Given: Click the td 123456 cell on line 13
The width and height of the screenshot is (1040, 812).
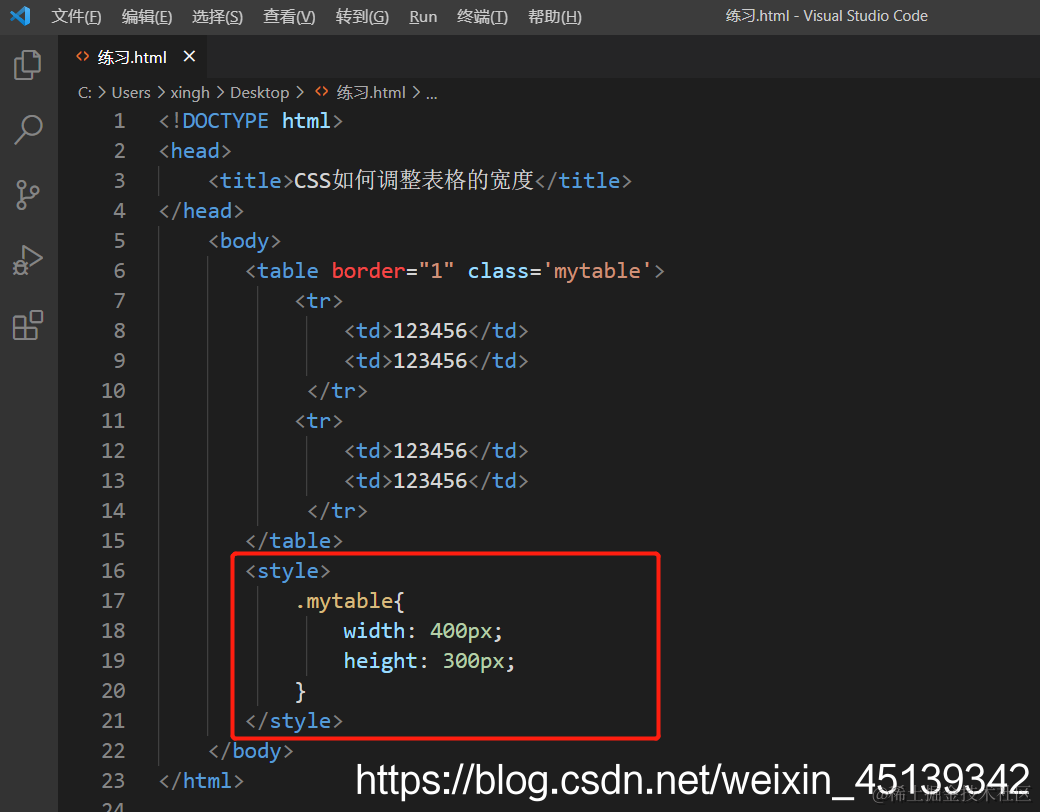Looking at the screenshot, I should click(436, 480).
